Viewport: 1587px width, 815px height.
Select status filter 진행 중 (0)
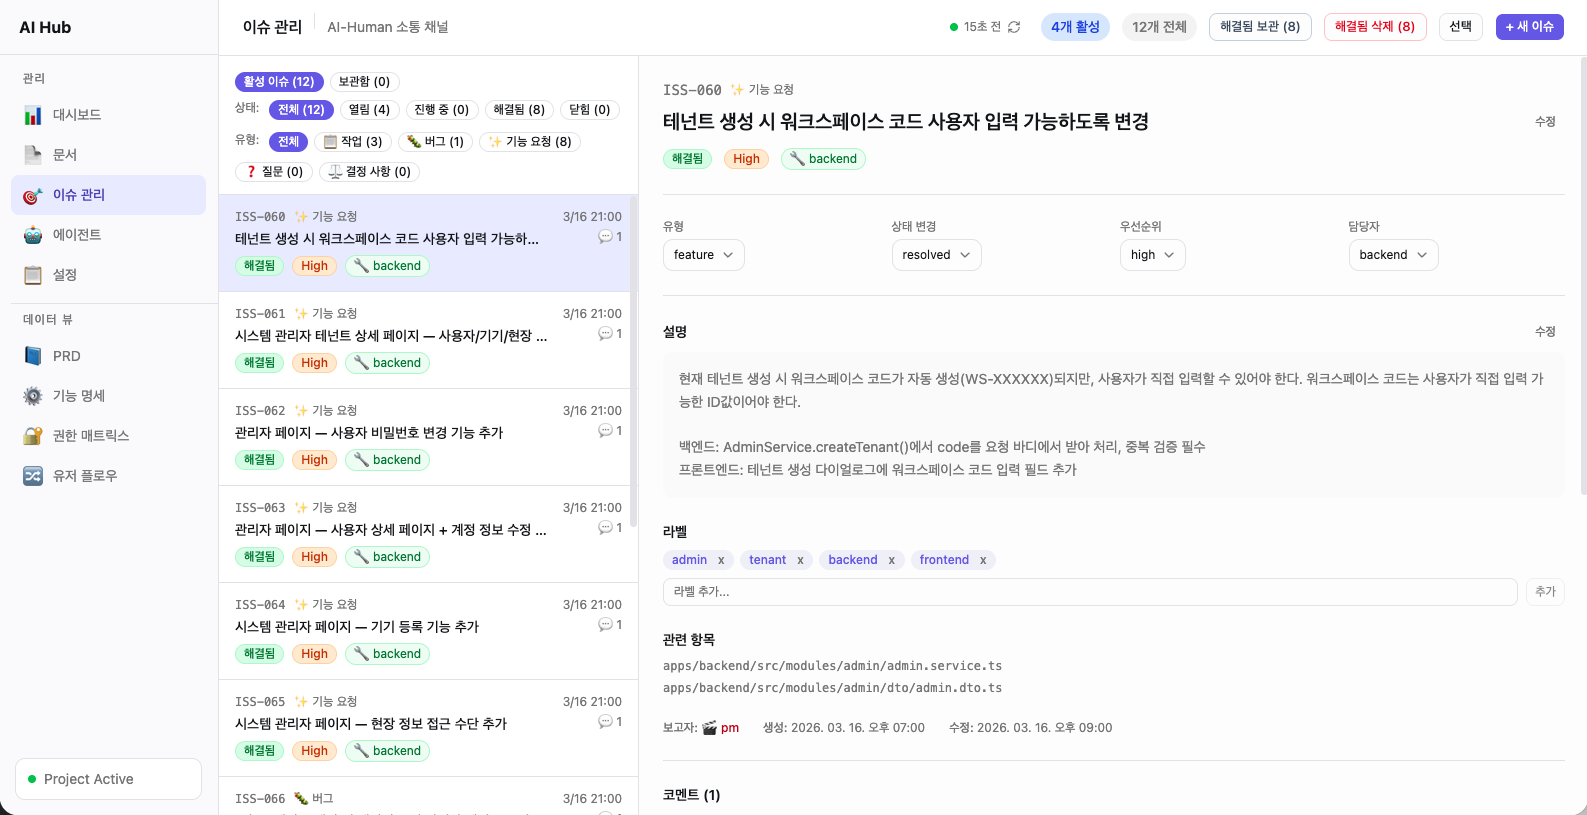[x=441, y=110]
